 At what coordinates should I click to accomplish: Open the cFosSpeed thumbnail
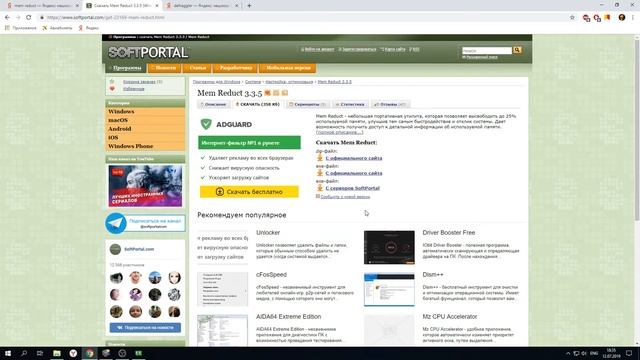tap(222, 289)
